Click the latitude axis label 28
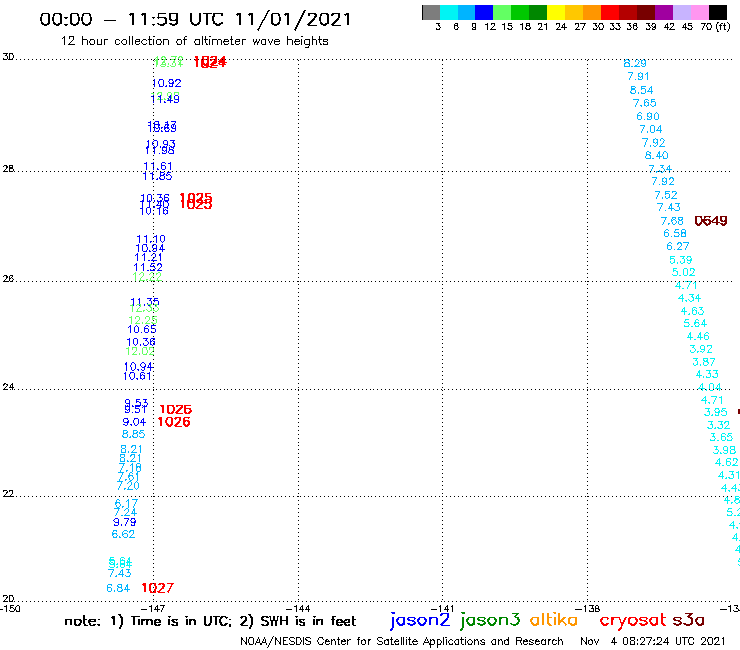 point(8,169)
